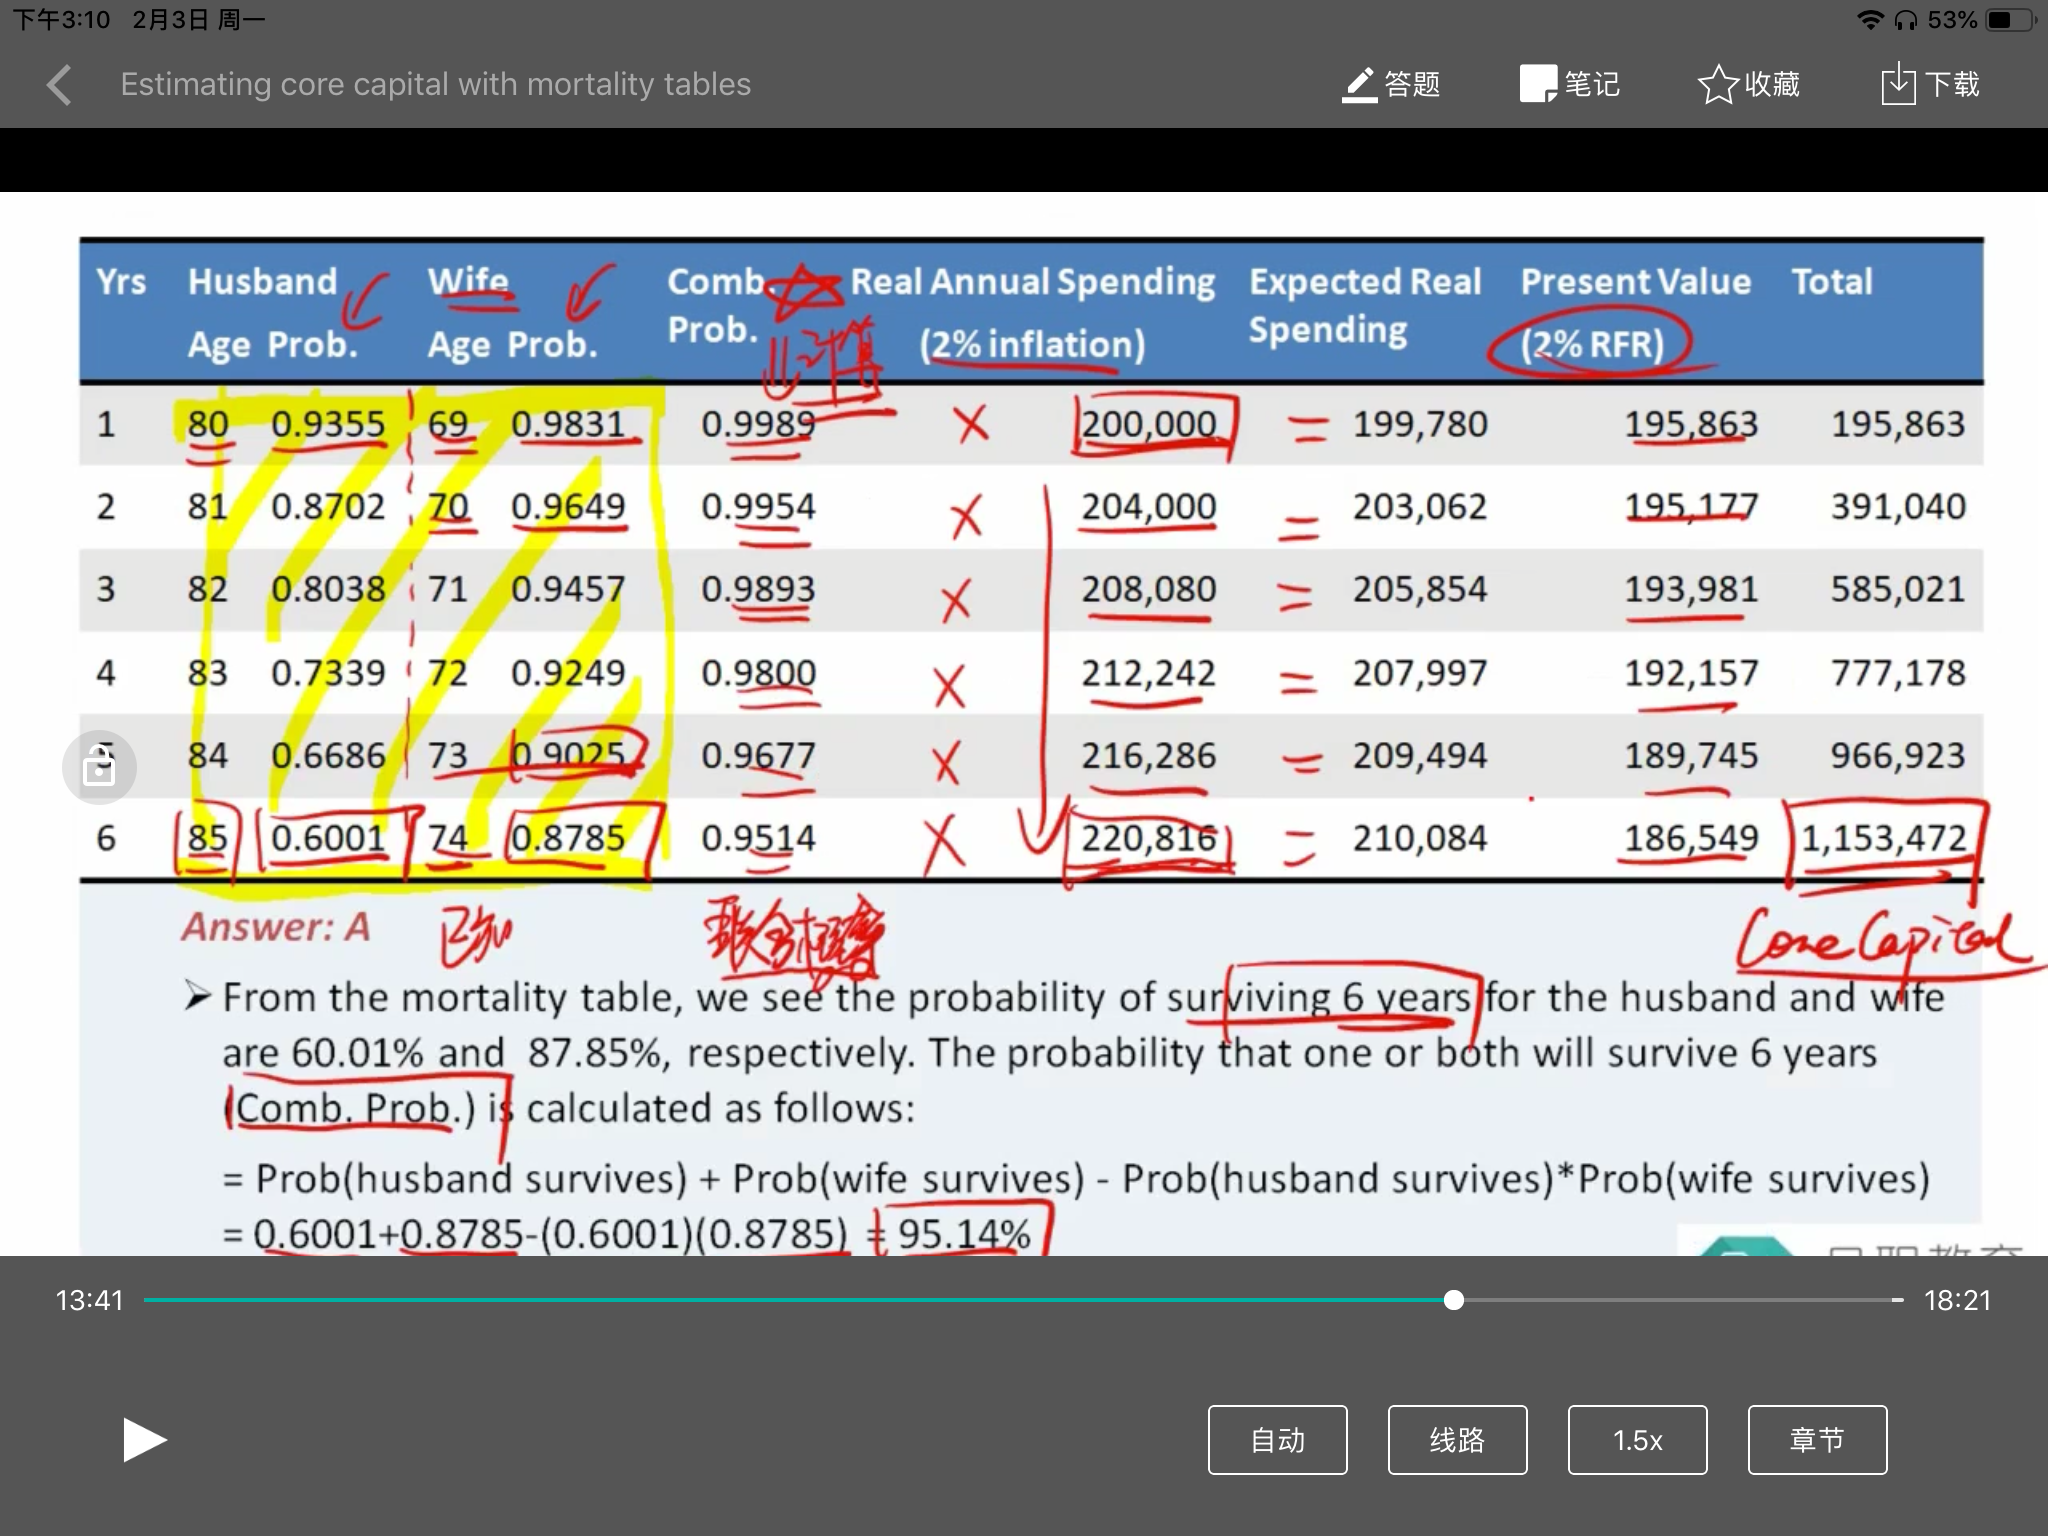Tap the wife probability 0.9649
This screenshot has height=1536, width=2048.
568,507
